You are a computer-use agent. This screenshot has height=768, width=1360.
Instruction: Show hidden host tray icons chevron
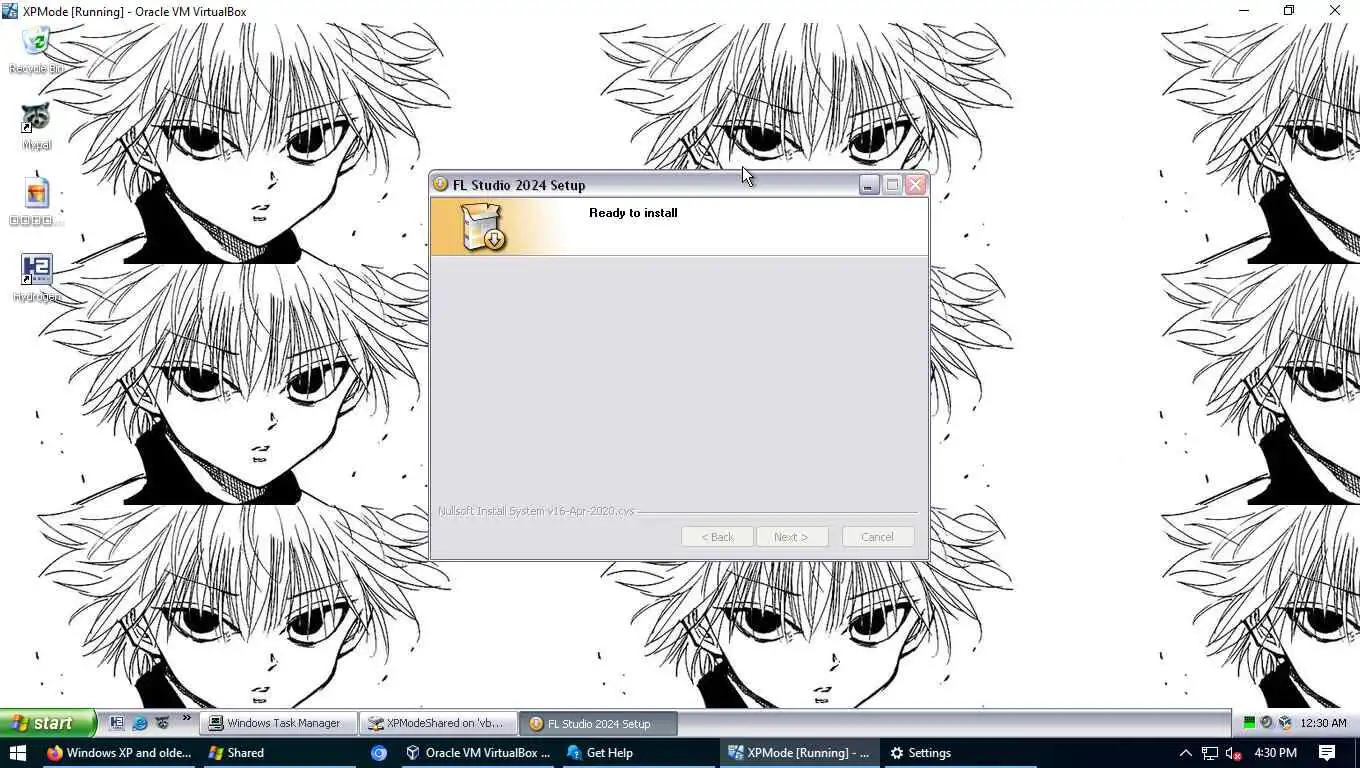point(1186,753)
